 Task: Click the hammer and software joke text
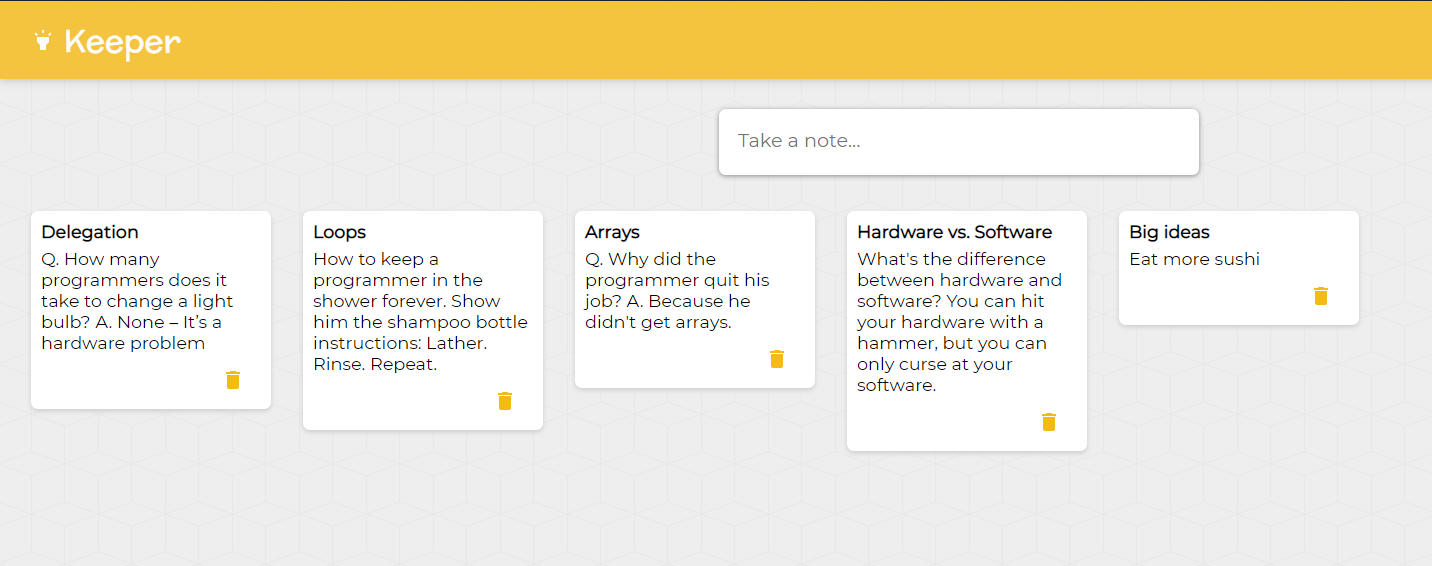pos(959,322)
